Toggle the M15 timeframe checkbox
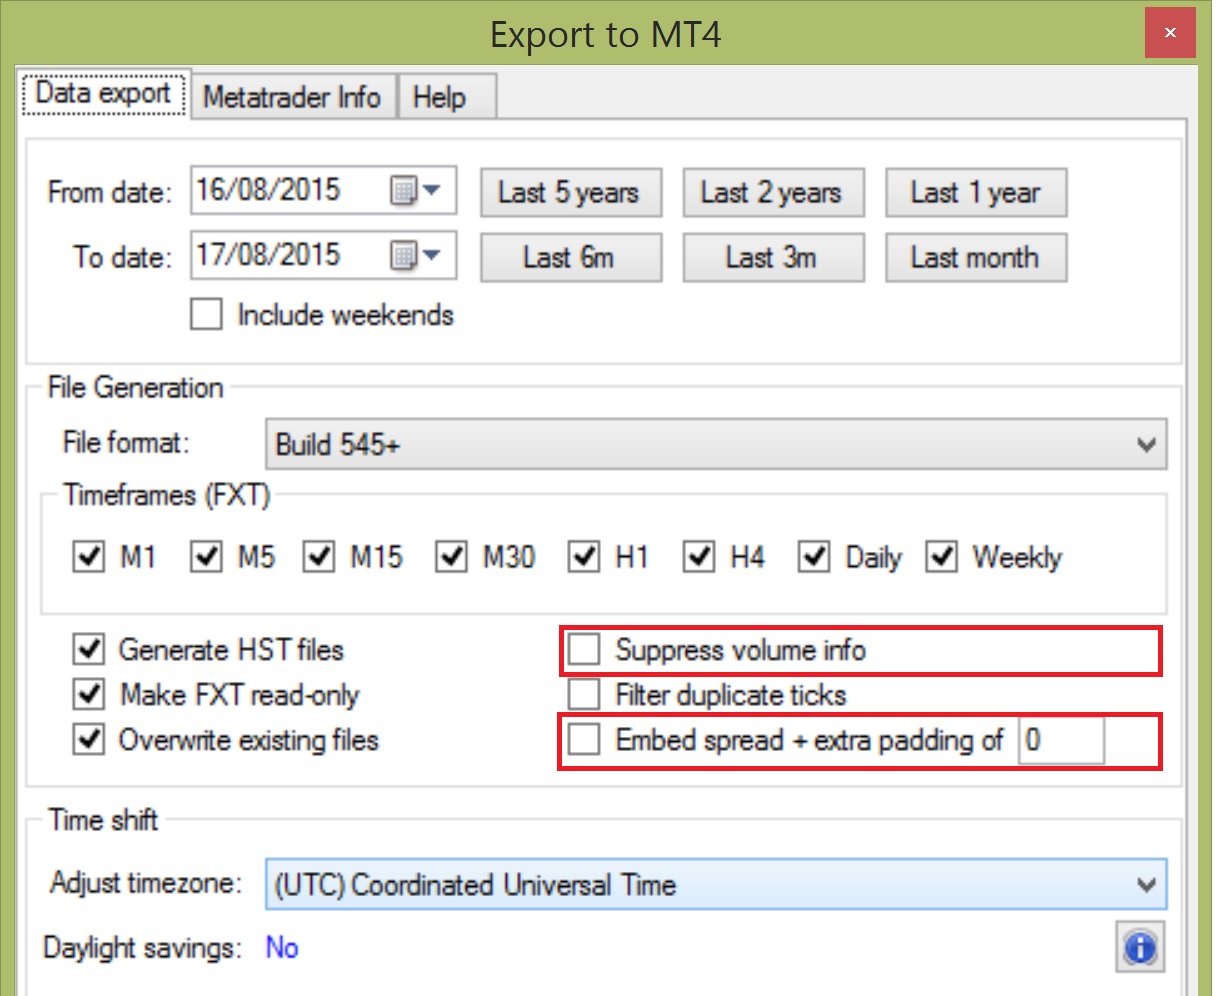This screenshot has width=1216, height=996. (x=319, y=556)
